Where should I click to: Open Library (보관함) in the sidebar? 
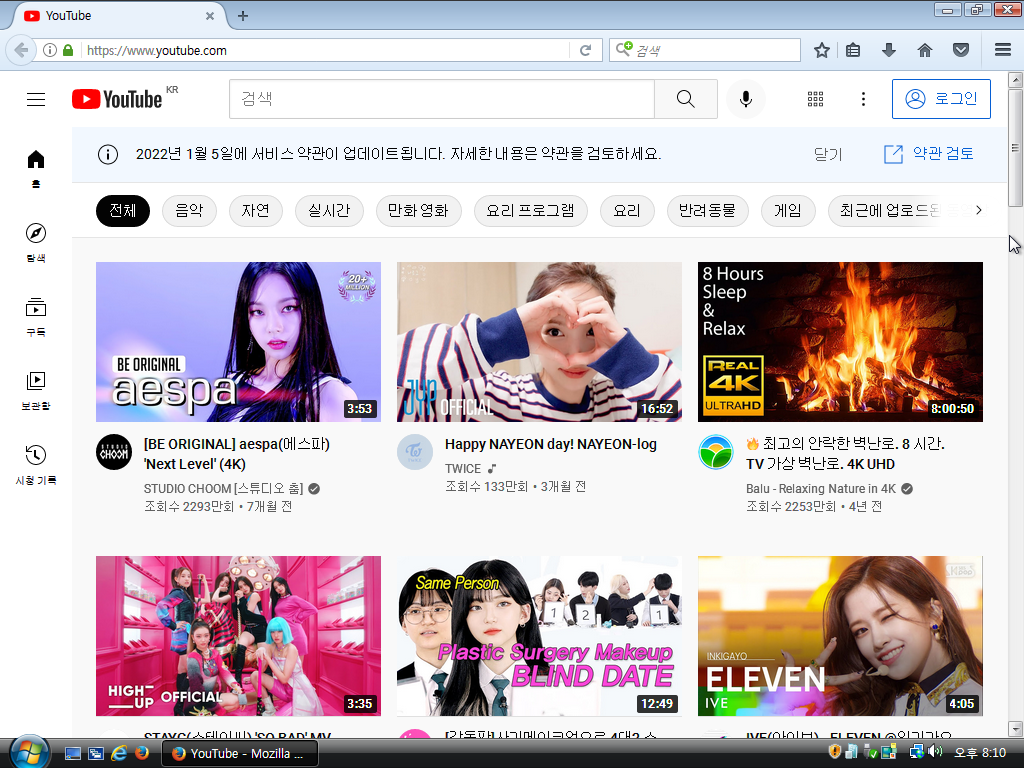(36, 391)
